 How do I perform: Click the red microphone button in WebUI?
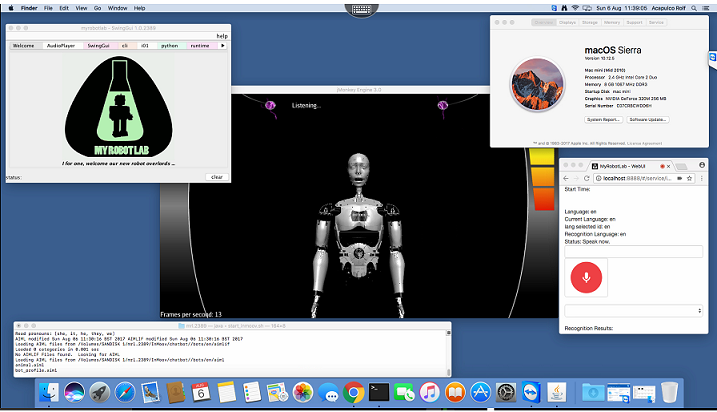(x=586, y=277)
